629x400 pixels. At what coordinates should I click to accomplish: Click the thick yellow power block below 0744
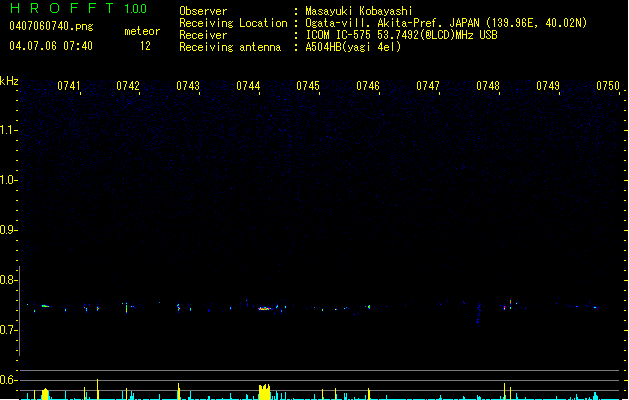click(264, 392)
